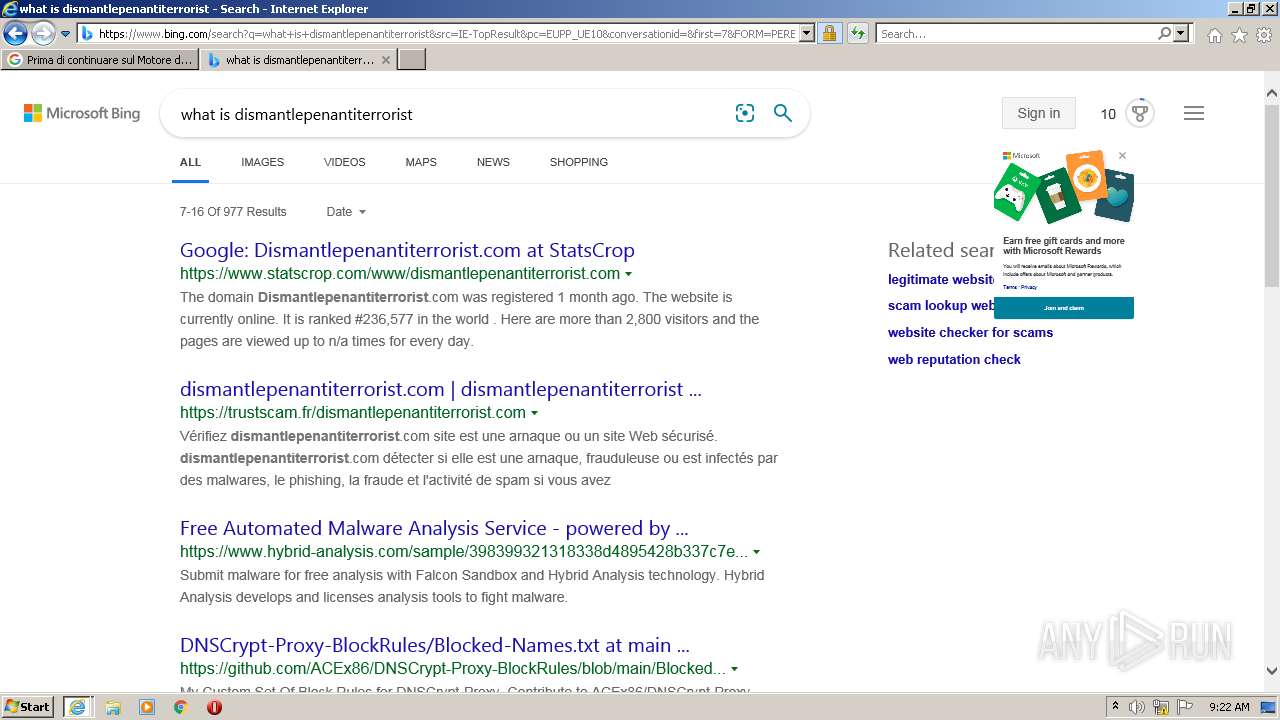Expand the trustscam.fr URL dropdown arrow
Image resolution: width=1280 pixels, height=720 pixels.
point(534,413)
